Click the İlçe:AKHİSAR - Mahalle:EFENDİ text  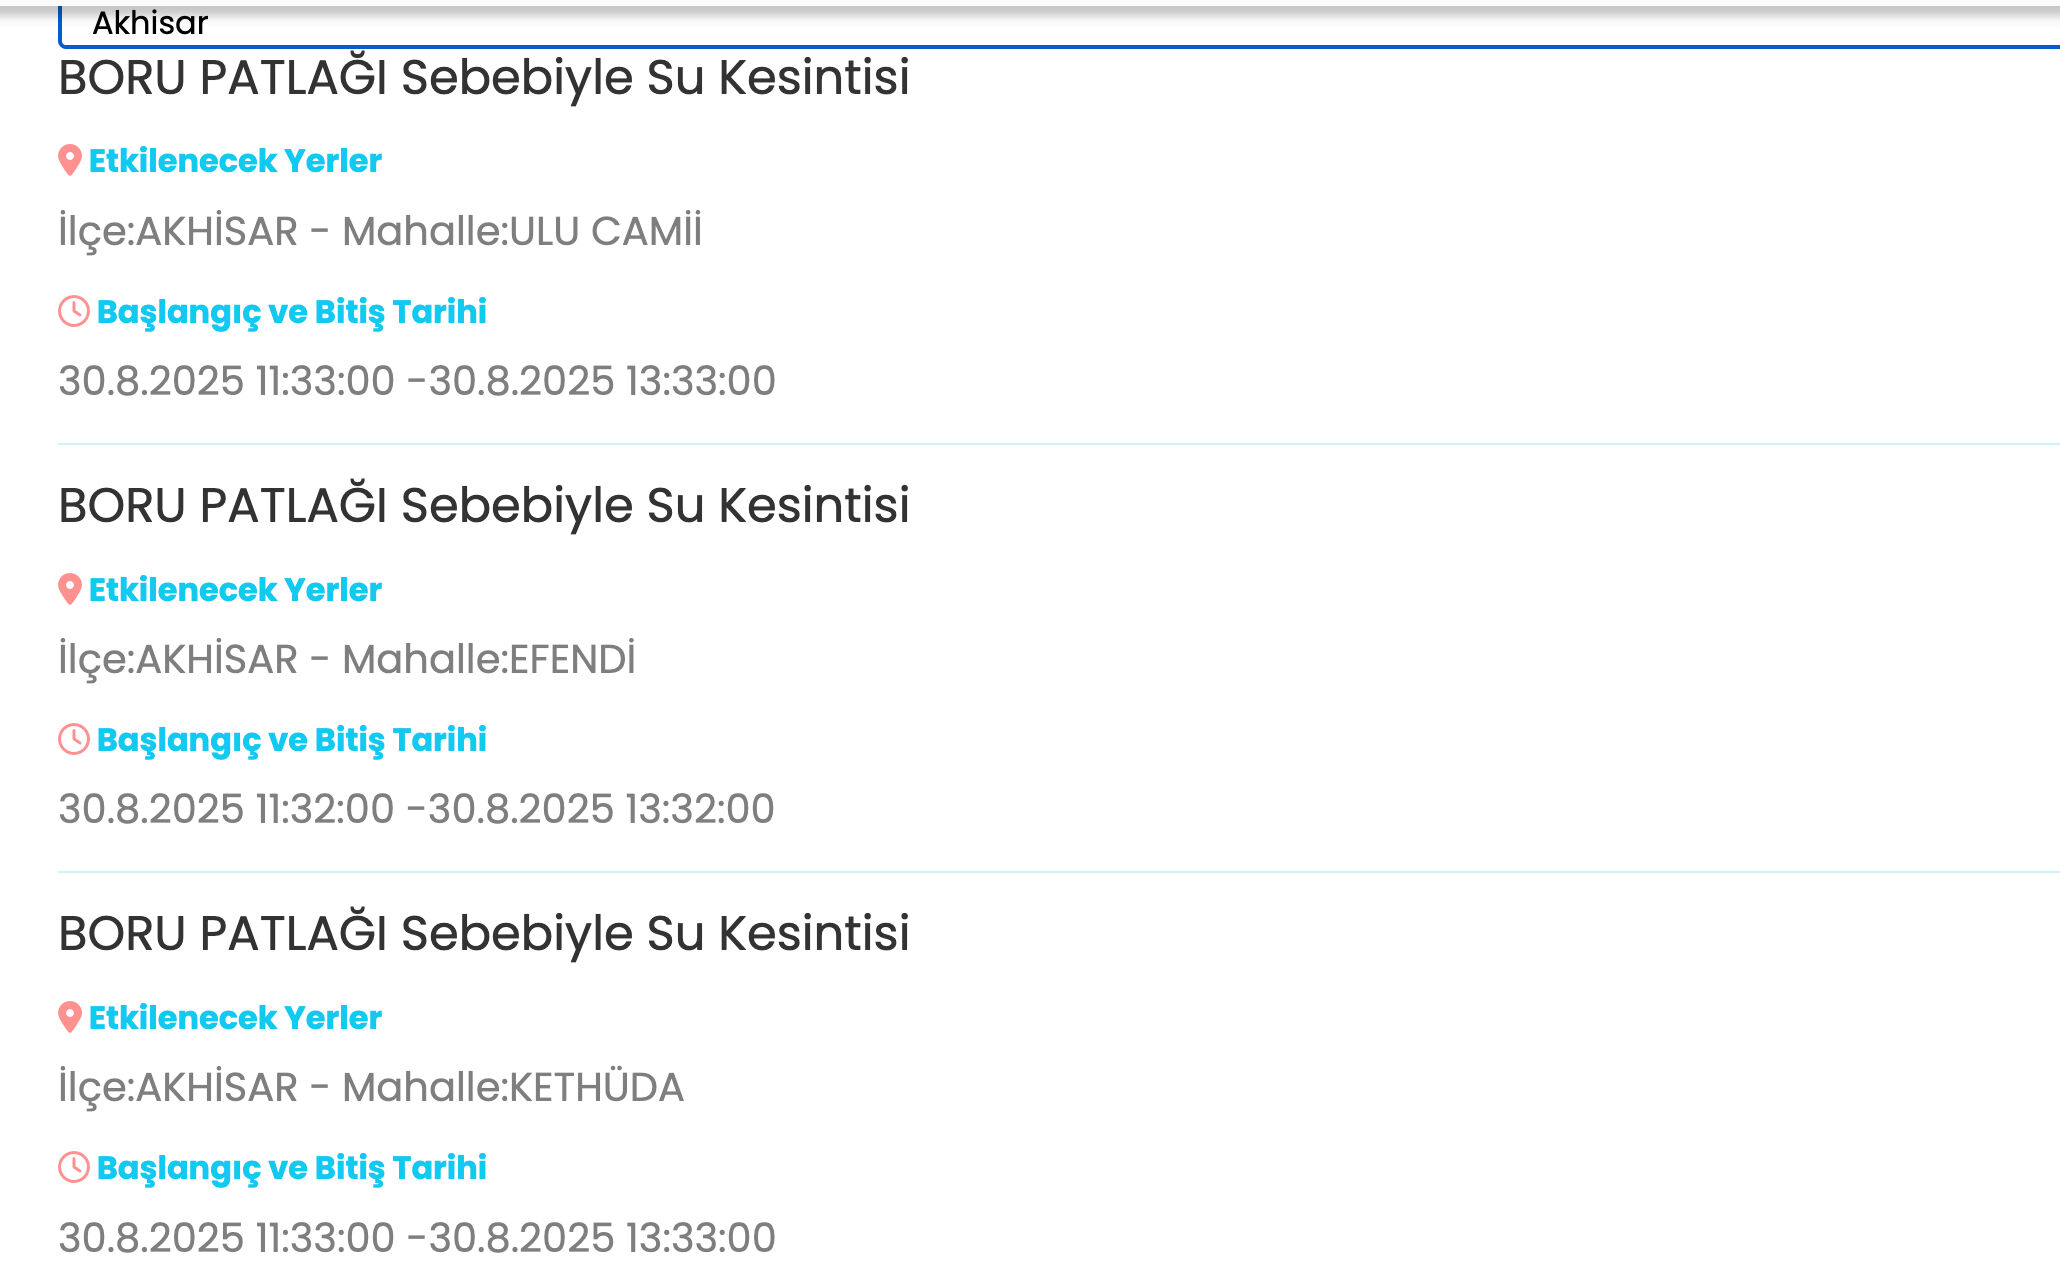(x=347, y=660)
